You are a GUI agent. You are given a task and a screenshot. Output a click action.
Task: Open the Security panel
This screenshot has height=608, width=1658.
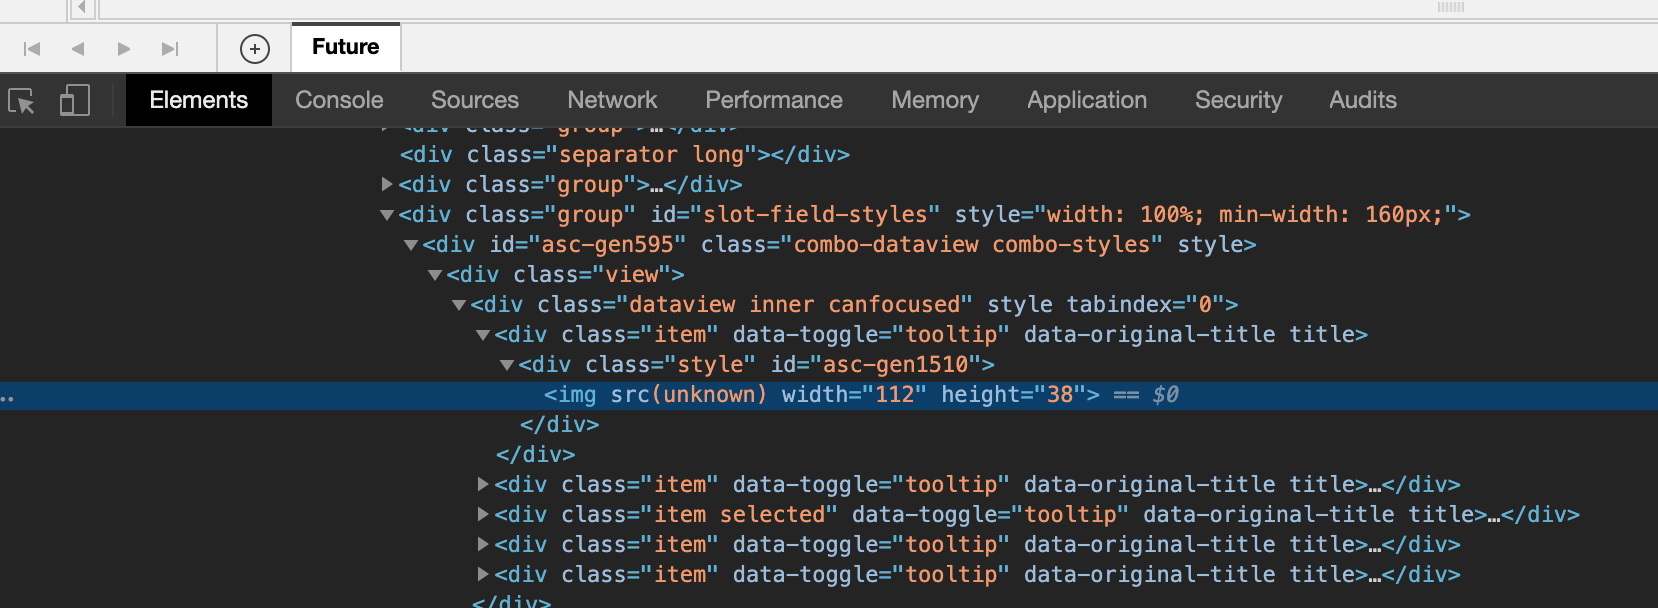tap(1238, 100)
